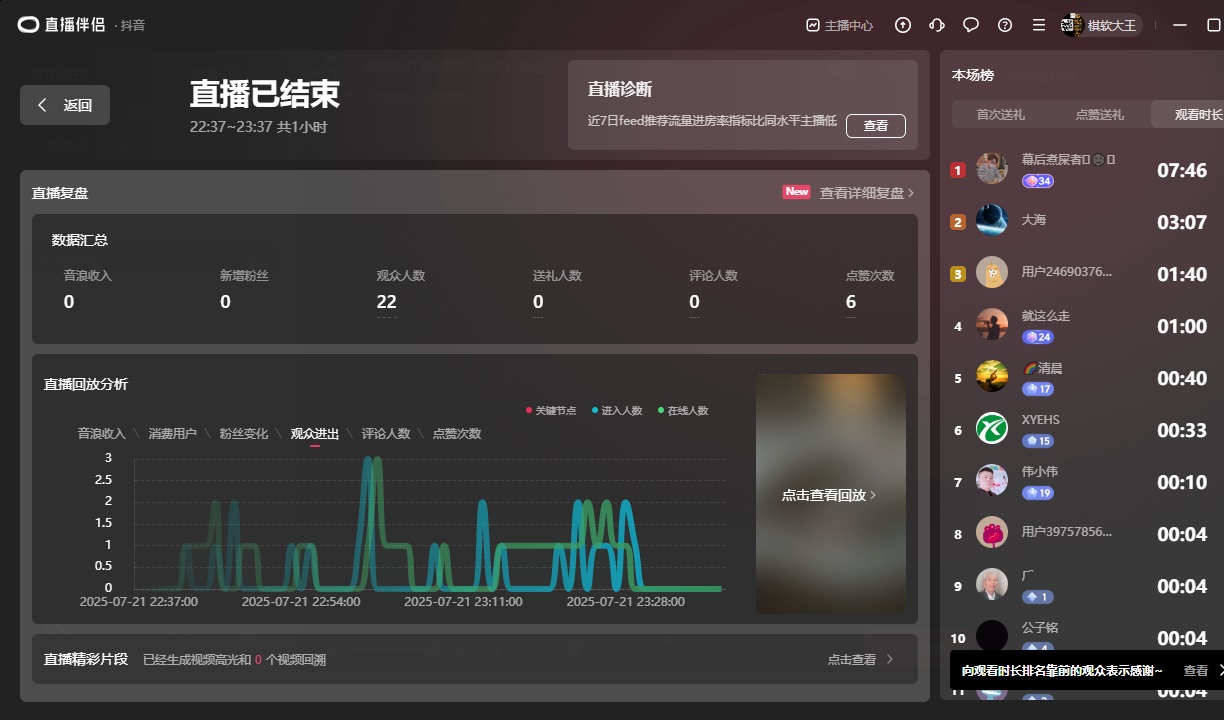This screenshot has width=1224, height=720.
Task: Click avatar of viewer 大海
Action: click(x=992, y=221)
